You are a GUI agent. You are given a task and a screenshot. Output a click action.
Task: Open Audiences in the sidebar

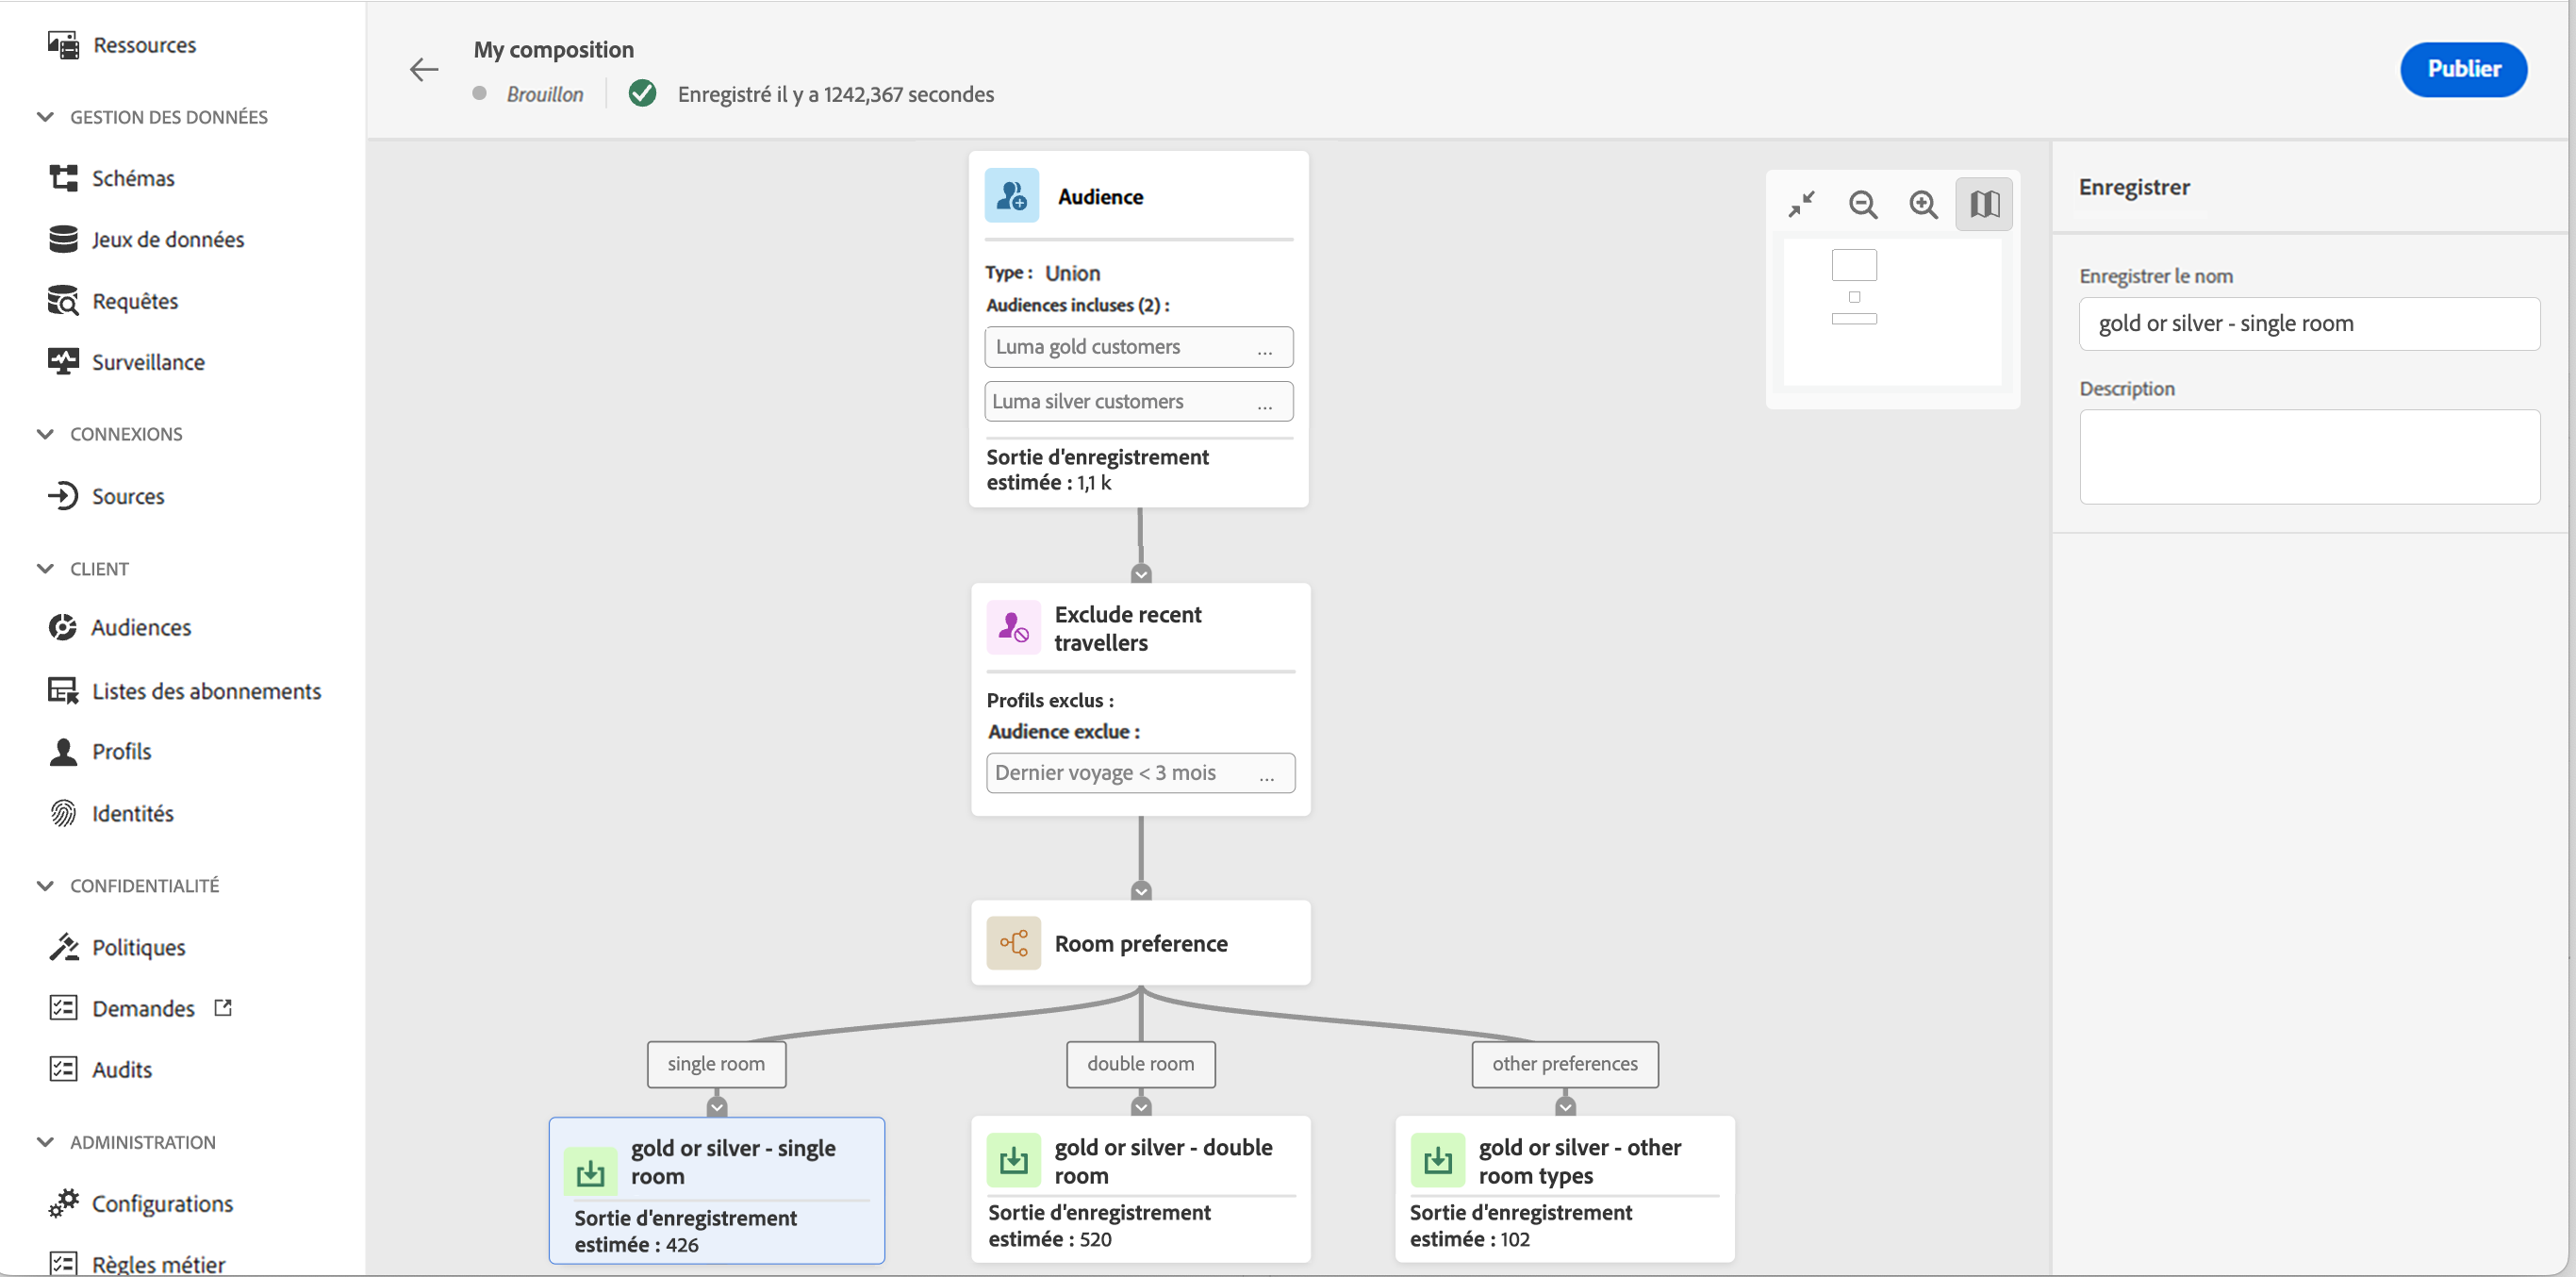coord(141,627)
